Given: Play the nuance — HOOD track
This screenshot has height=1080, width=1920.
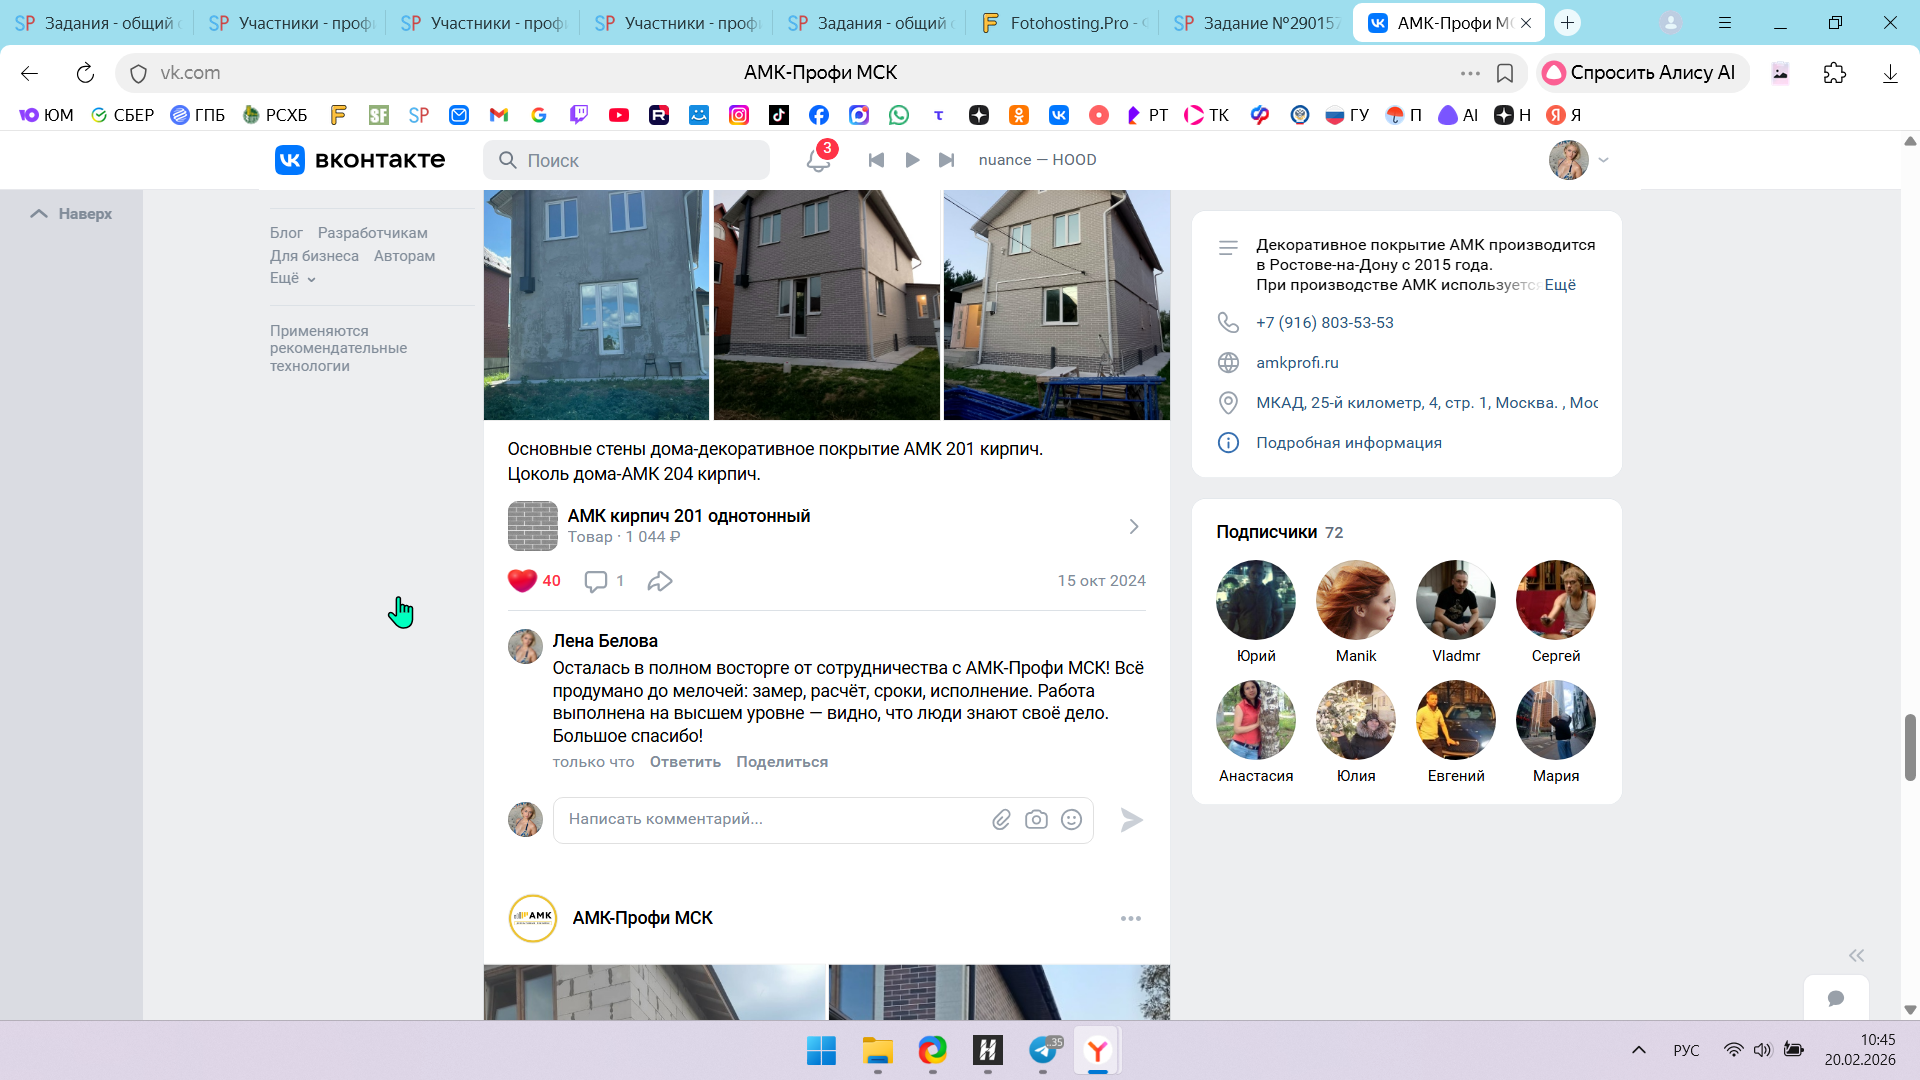Looking at the screenshot, I should click(912, 160).
